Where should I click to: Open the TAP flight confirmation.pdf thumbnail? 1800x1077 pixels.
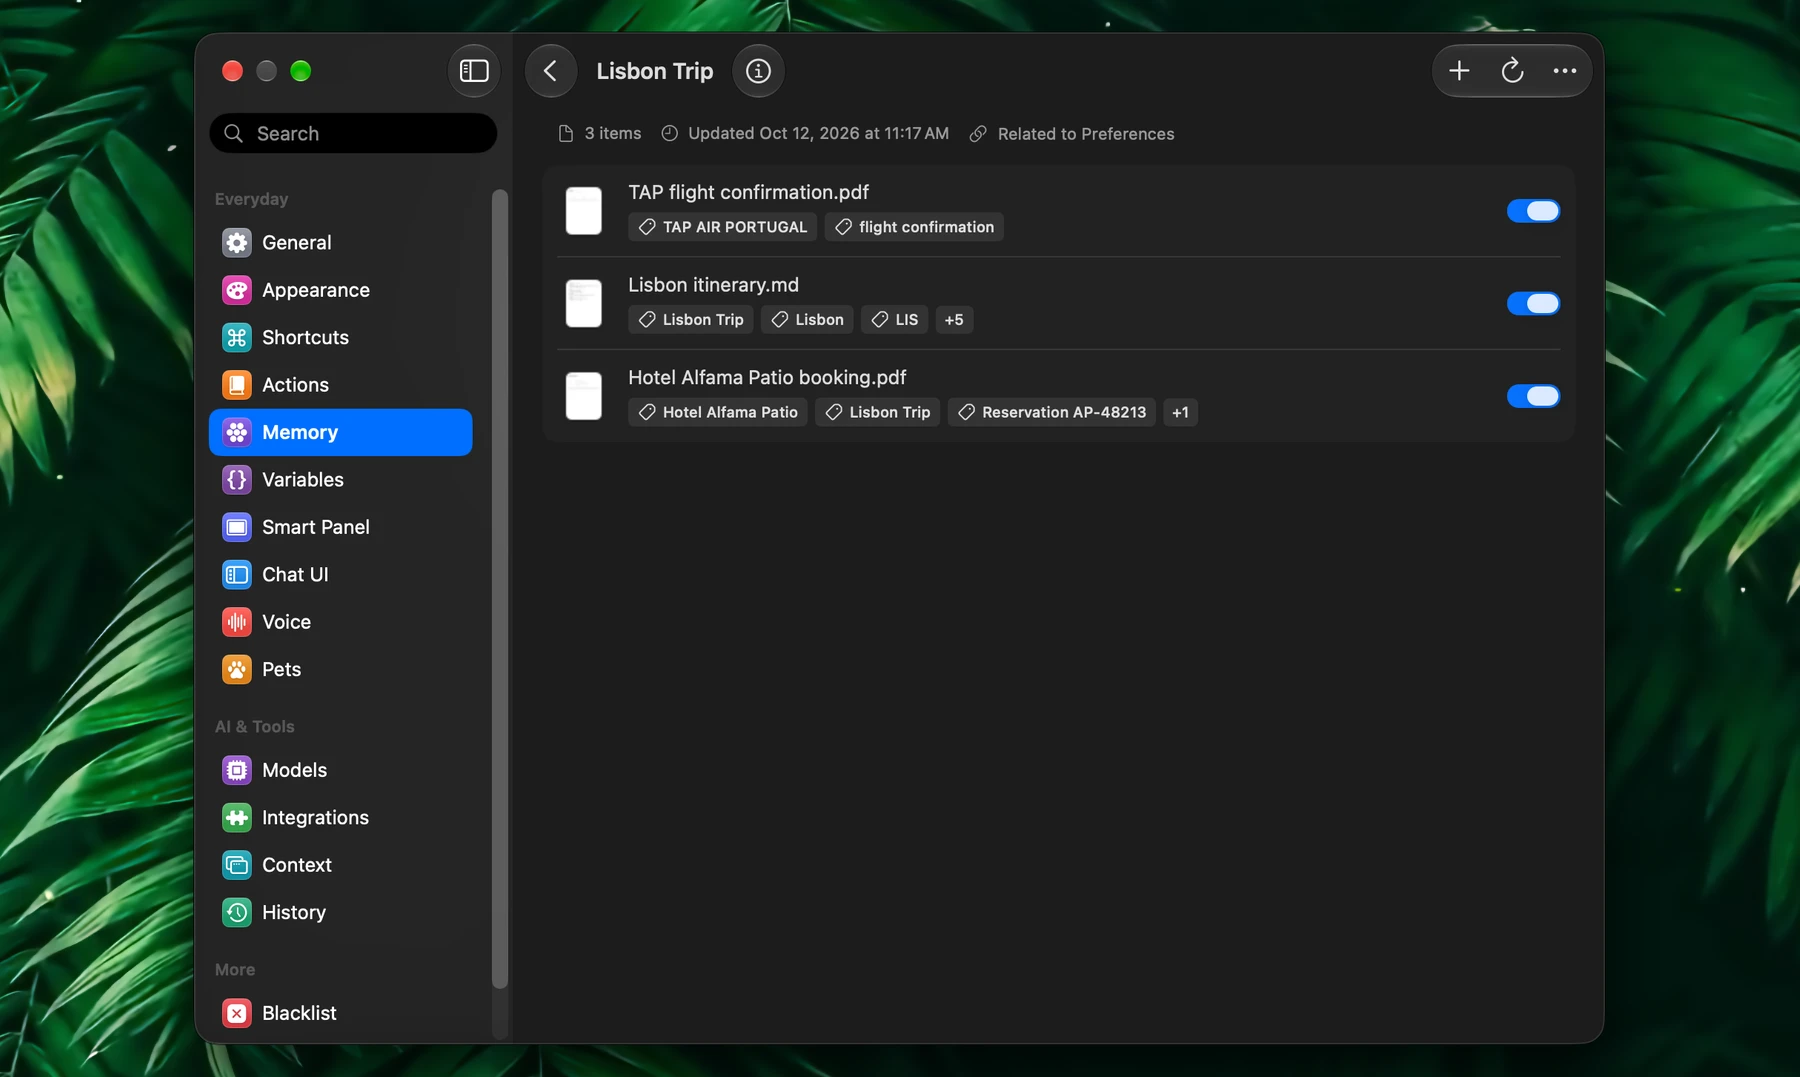(x=584, y=211)
